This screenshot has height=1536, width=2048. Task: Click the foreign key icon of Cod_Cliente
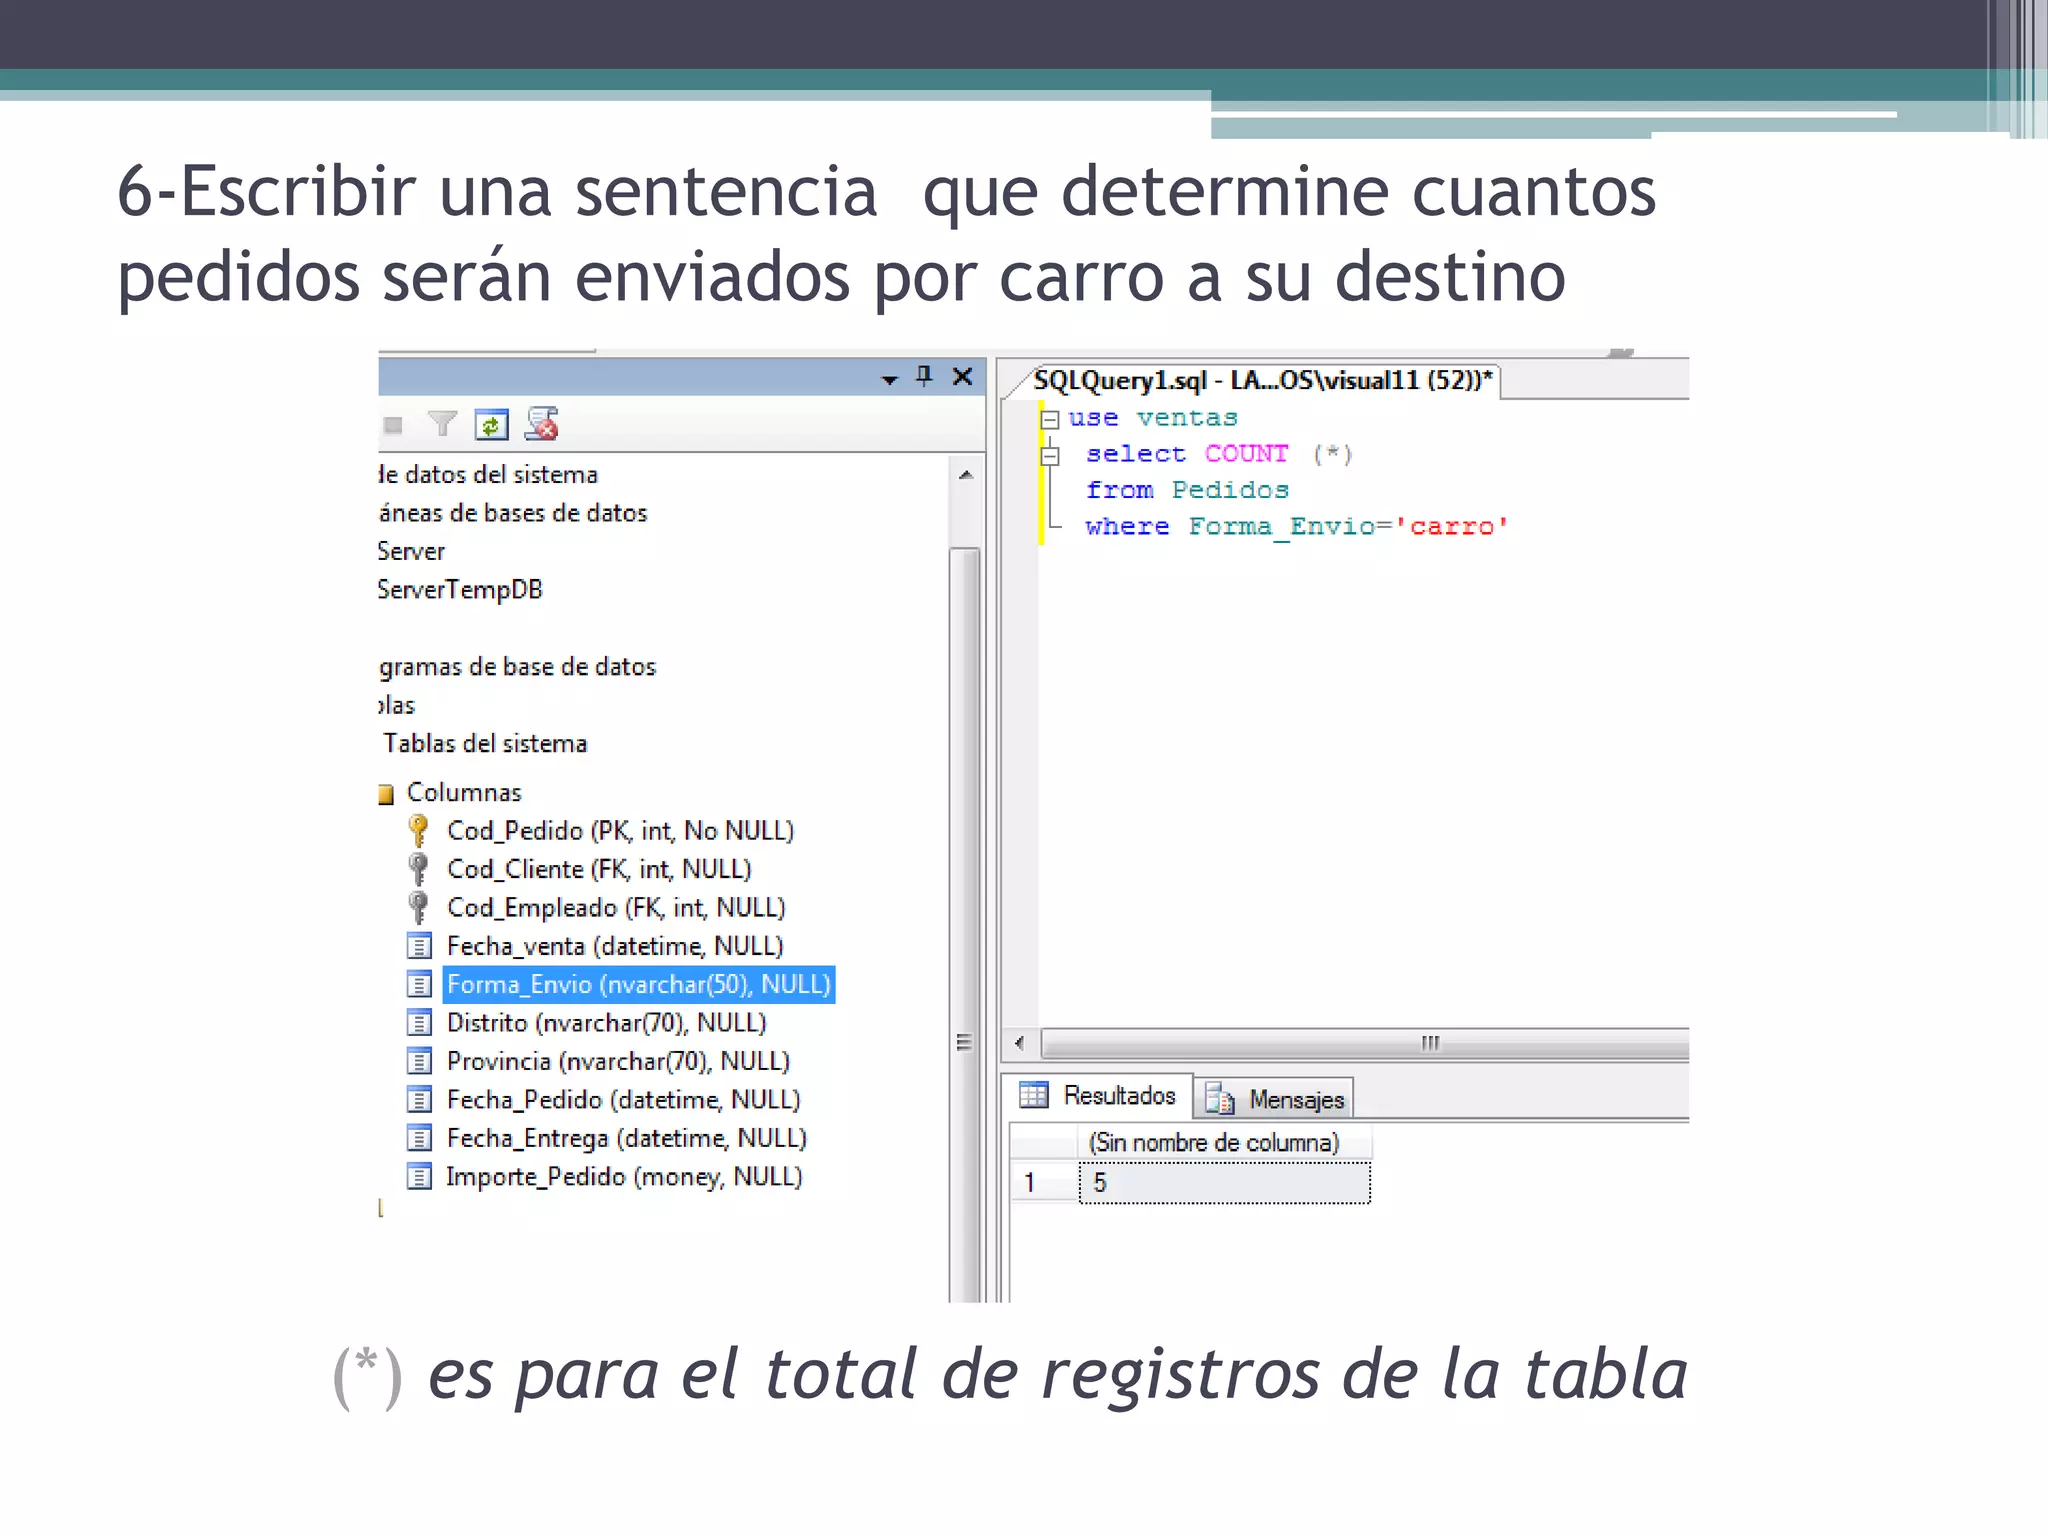pyautogui.click(x=419, y=869)
